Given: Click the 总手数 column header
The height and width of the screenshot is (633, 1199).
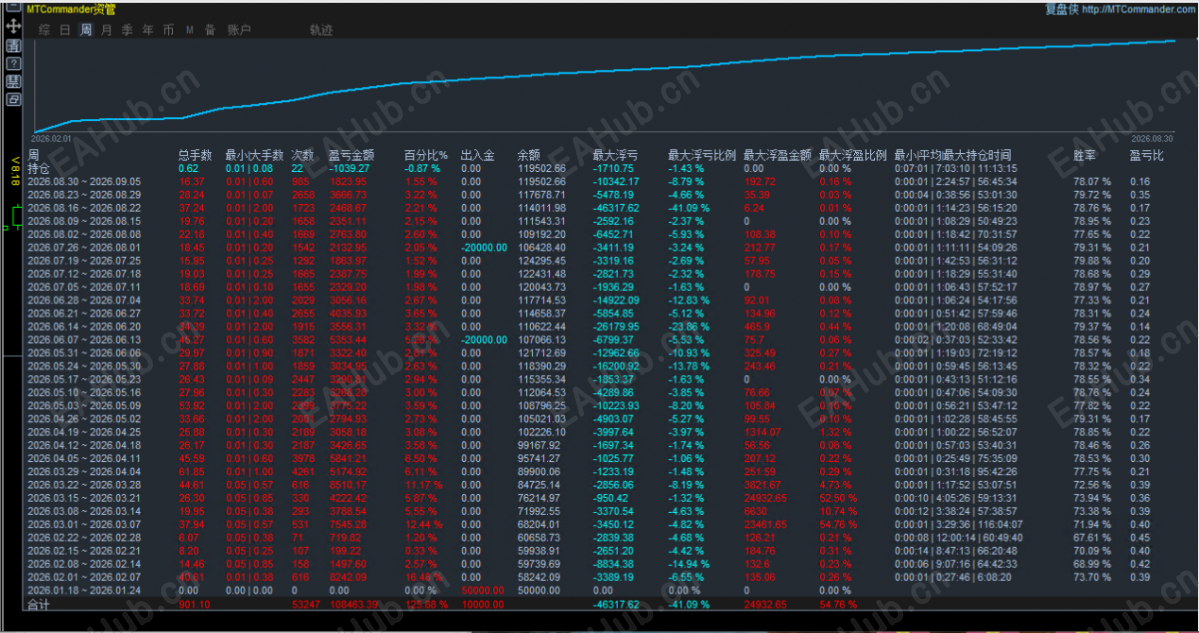Looking at the screenshot, I should [195, 155].
